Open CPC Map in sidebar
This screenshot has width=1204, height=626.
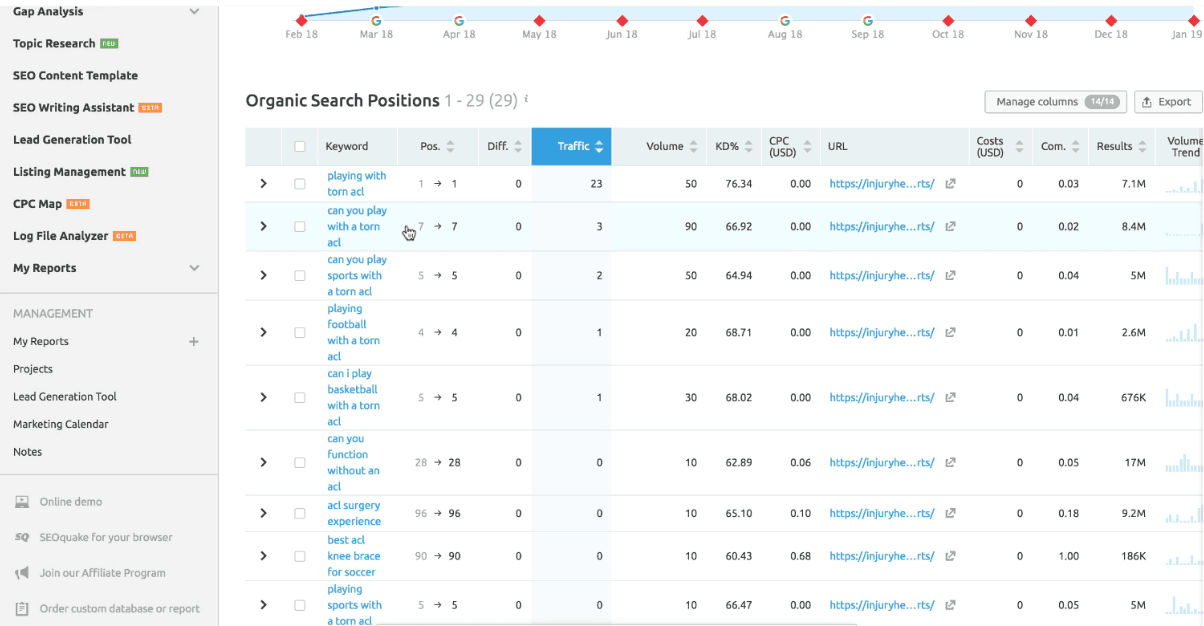[x=37, y=204]
